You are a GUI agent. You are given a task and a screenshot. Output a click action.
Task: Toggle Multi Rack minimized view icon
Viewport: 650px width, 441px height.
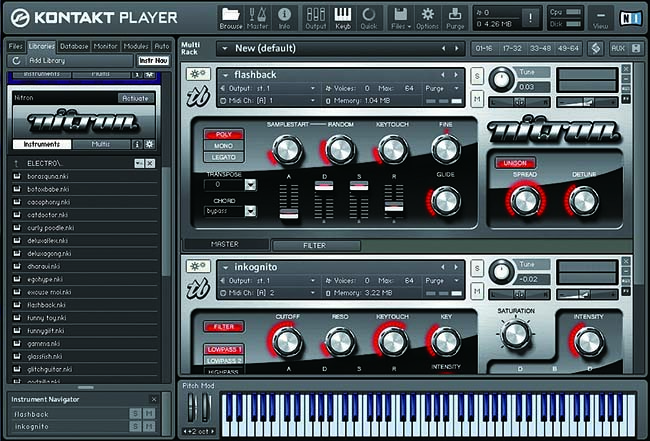tap(596, 48)
